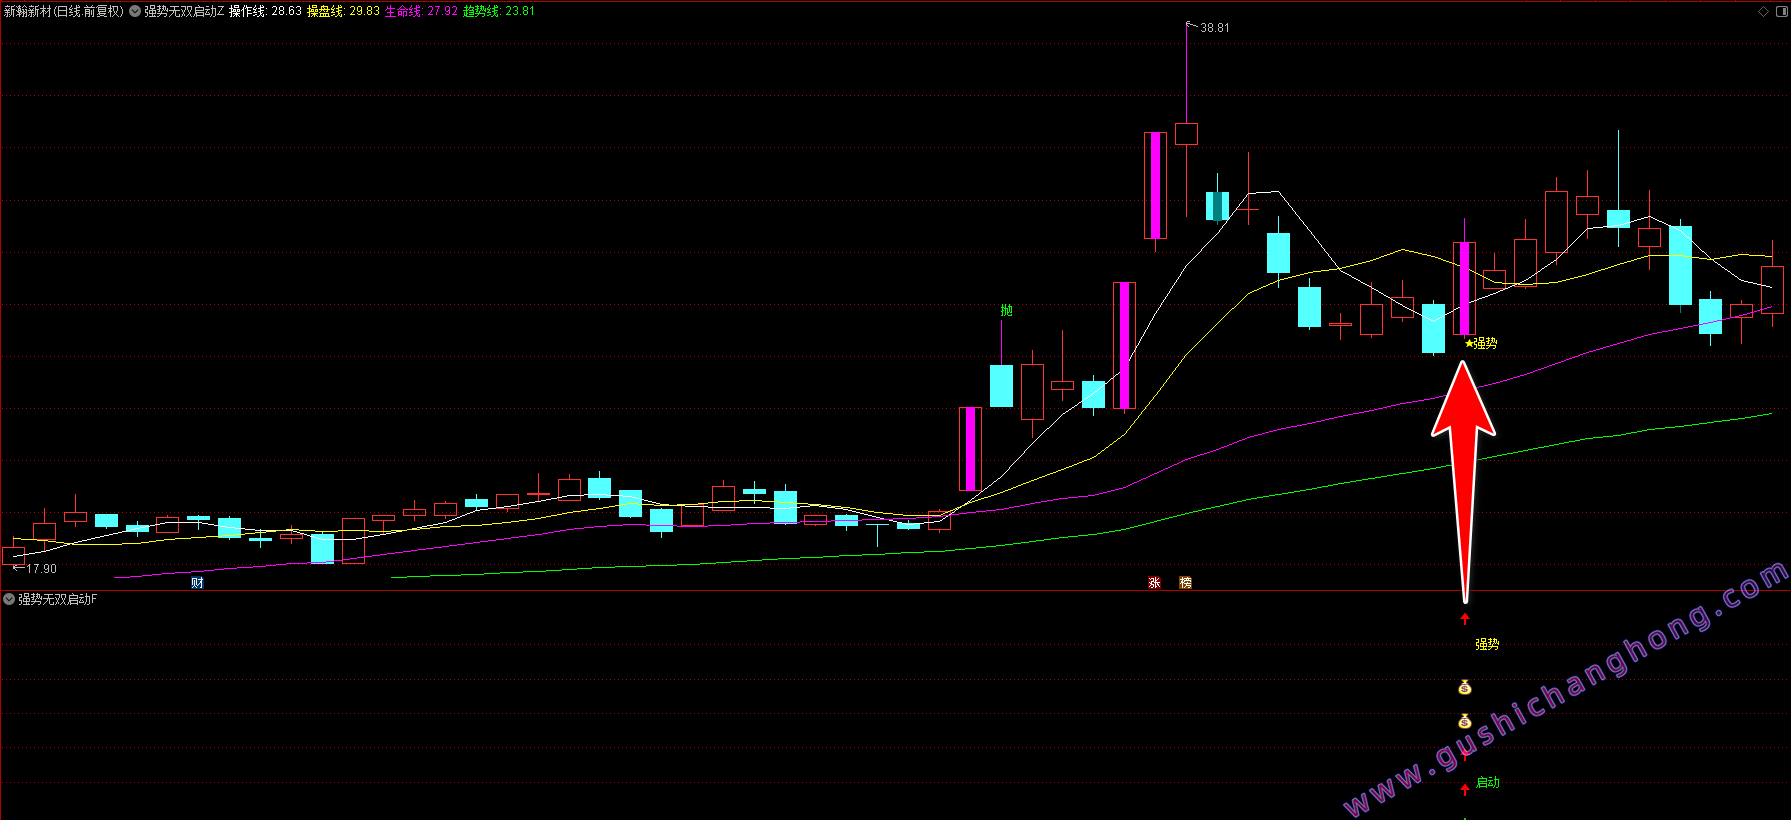Viewport: 1791px width, 820px height.
Task: Click the green 抛 sell signal label
Action: point(1006,310)
